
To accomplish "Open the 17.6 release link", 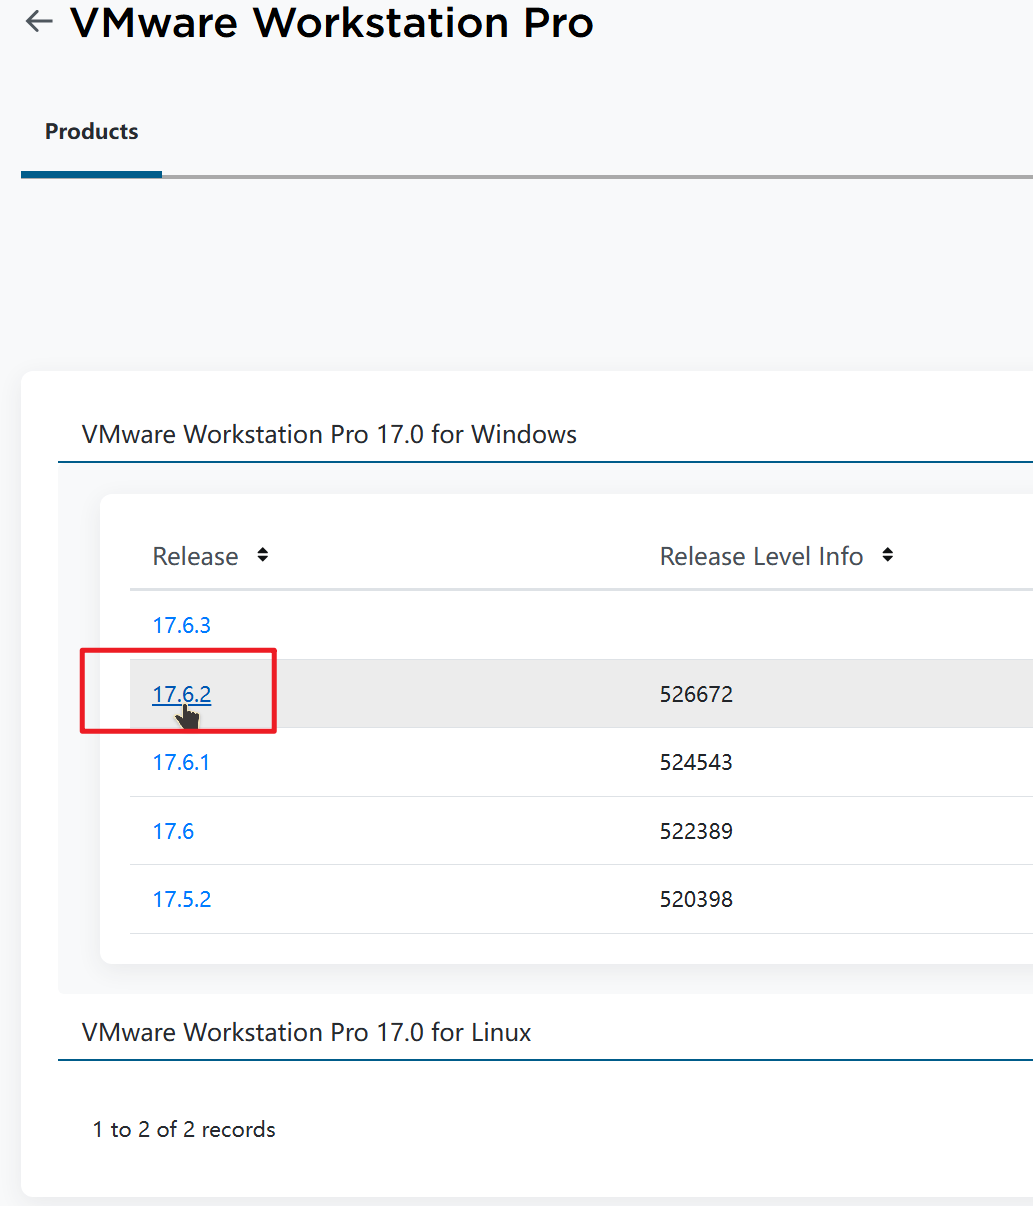I will (x=173, y=831).
